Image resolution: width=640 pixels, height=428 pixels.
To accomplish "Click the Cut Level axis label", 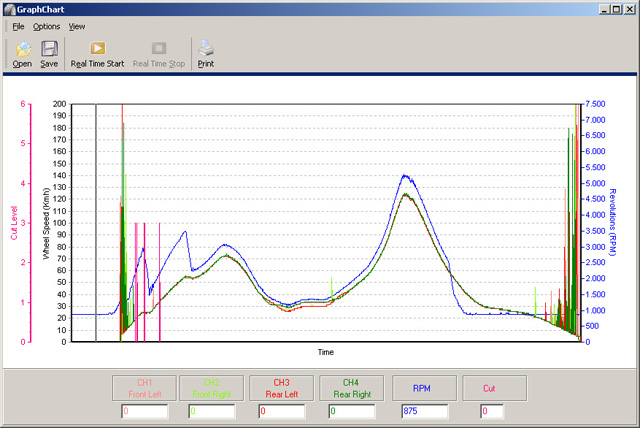I will click(14, 223).
